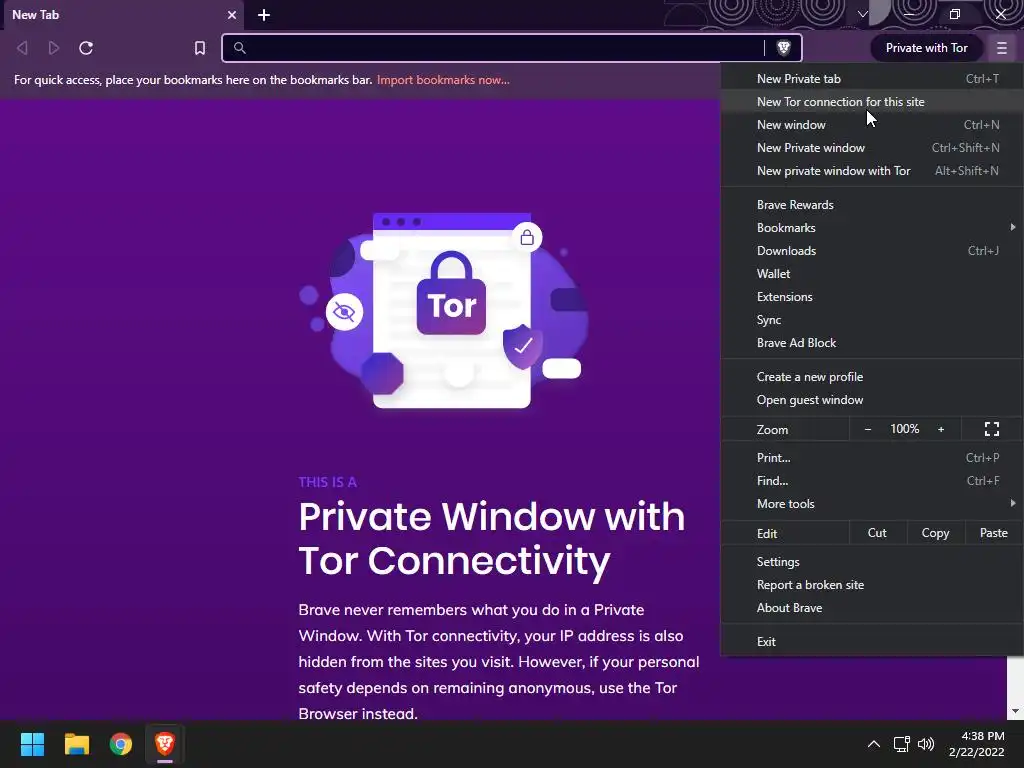Reload the current page
Viewport: 1024px width, 768px height.
pos(86,48)
